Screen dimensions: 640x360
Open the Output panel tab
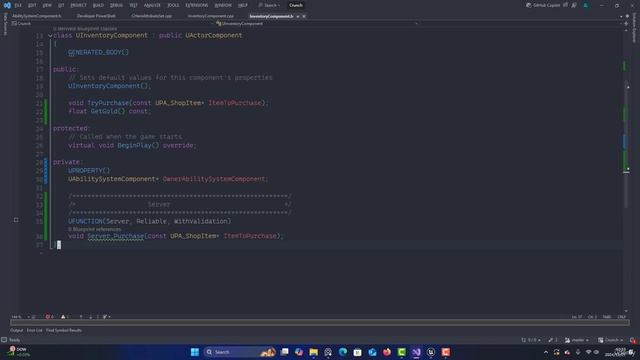pos(16,330)
